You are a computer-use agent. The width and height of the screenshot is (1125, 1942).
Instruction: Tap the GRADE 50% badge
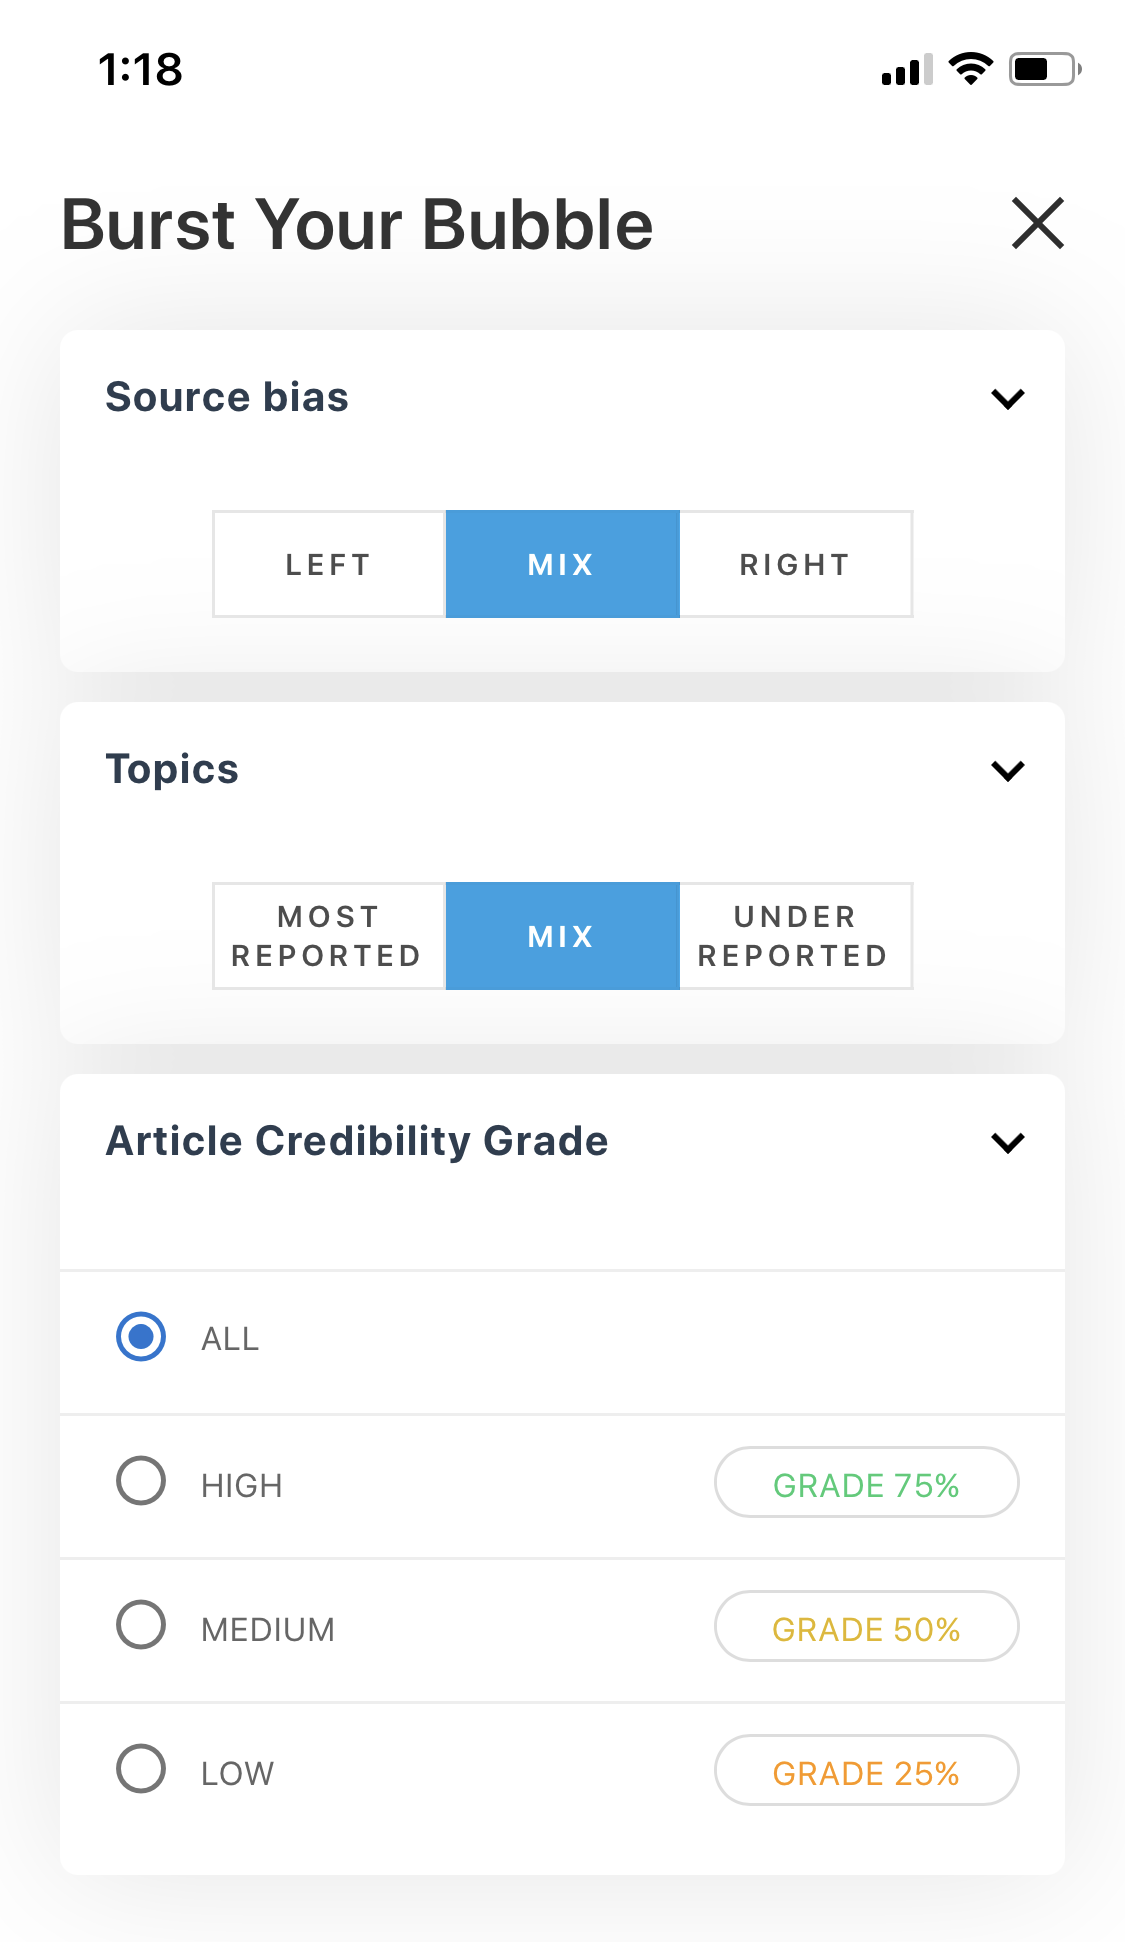point(866,1627)
